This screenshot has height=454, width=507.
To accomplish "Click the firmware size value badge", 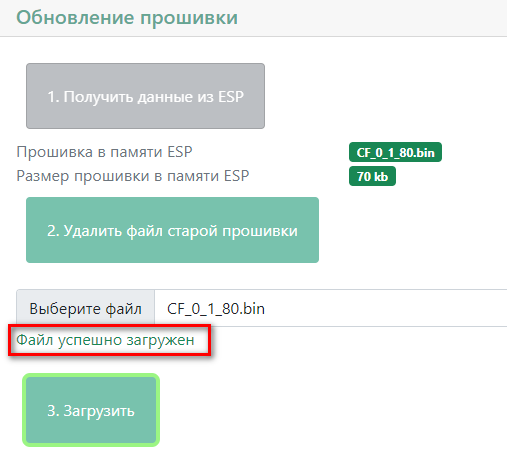I will click(x=372, y=176).
